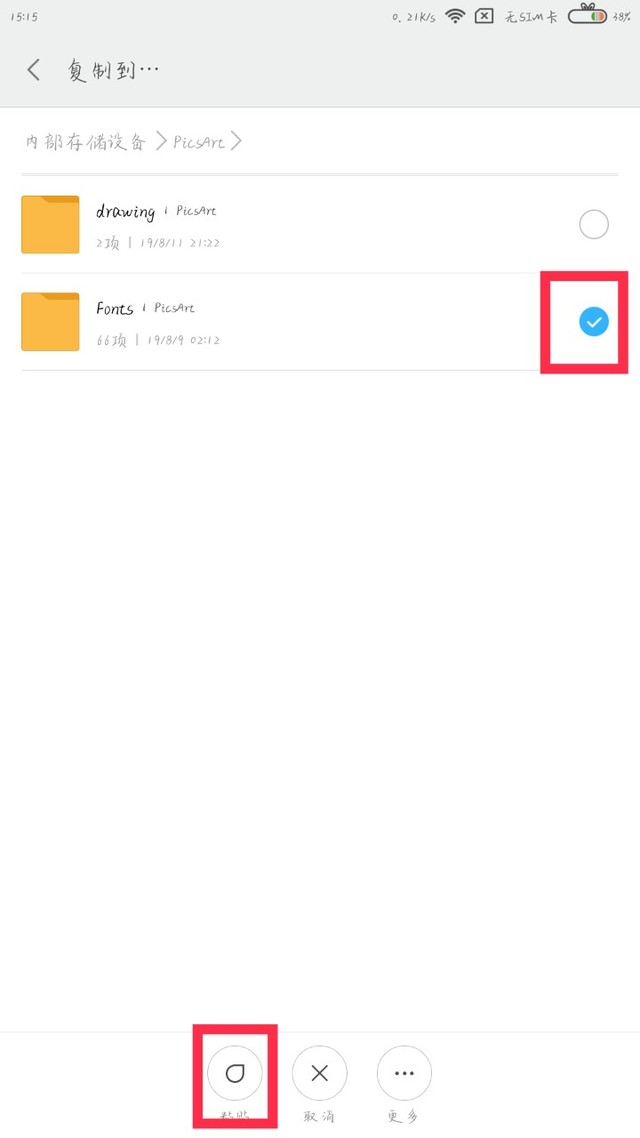This screenshot has height=1138, width=640.
Task: Tap the chevron after PicsArt breadcrumb
Action: [x=236, y=141]
